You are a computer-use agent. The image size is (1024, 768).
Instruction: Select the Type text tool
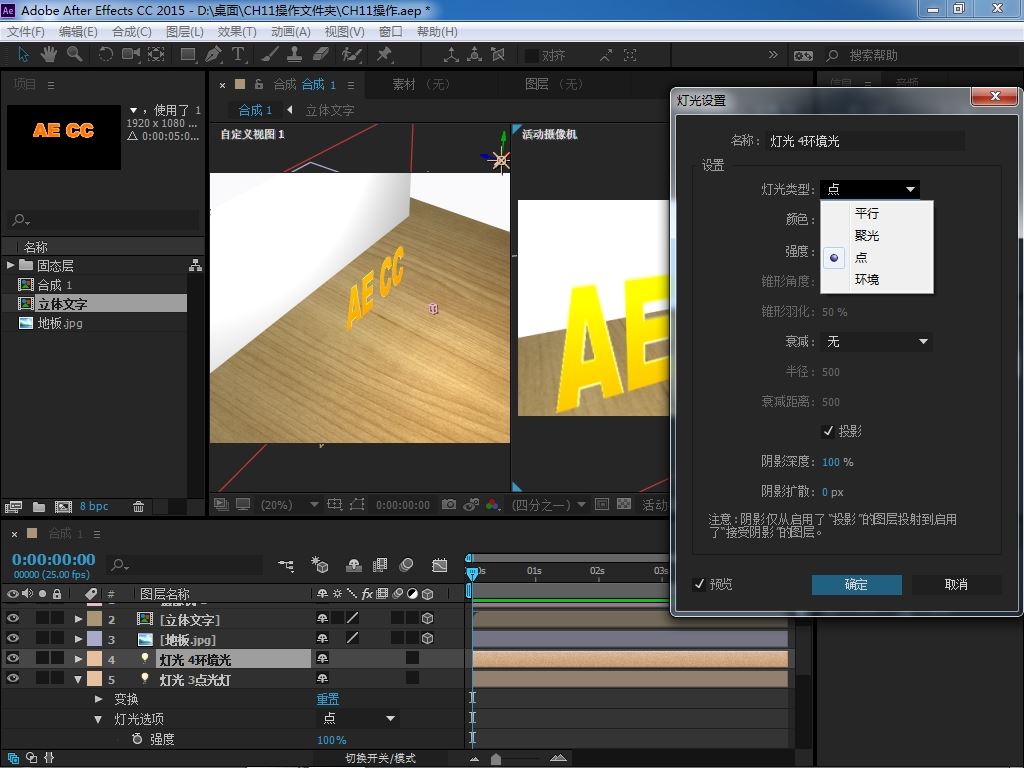[x=238, y=55]
